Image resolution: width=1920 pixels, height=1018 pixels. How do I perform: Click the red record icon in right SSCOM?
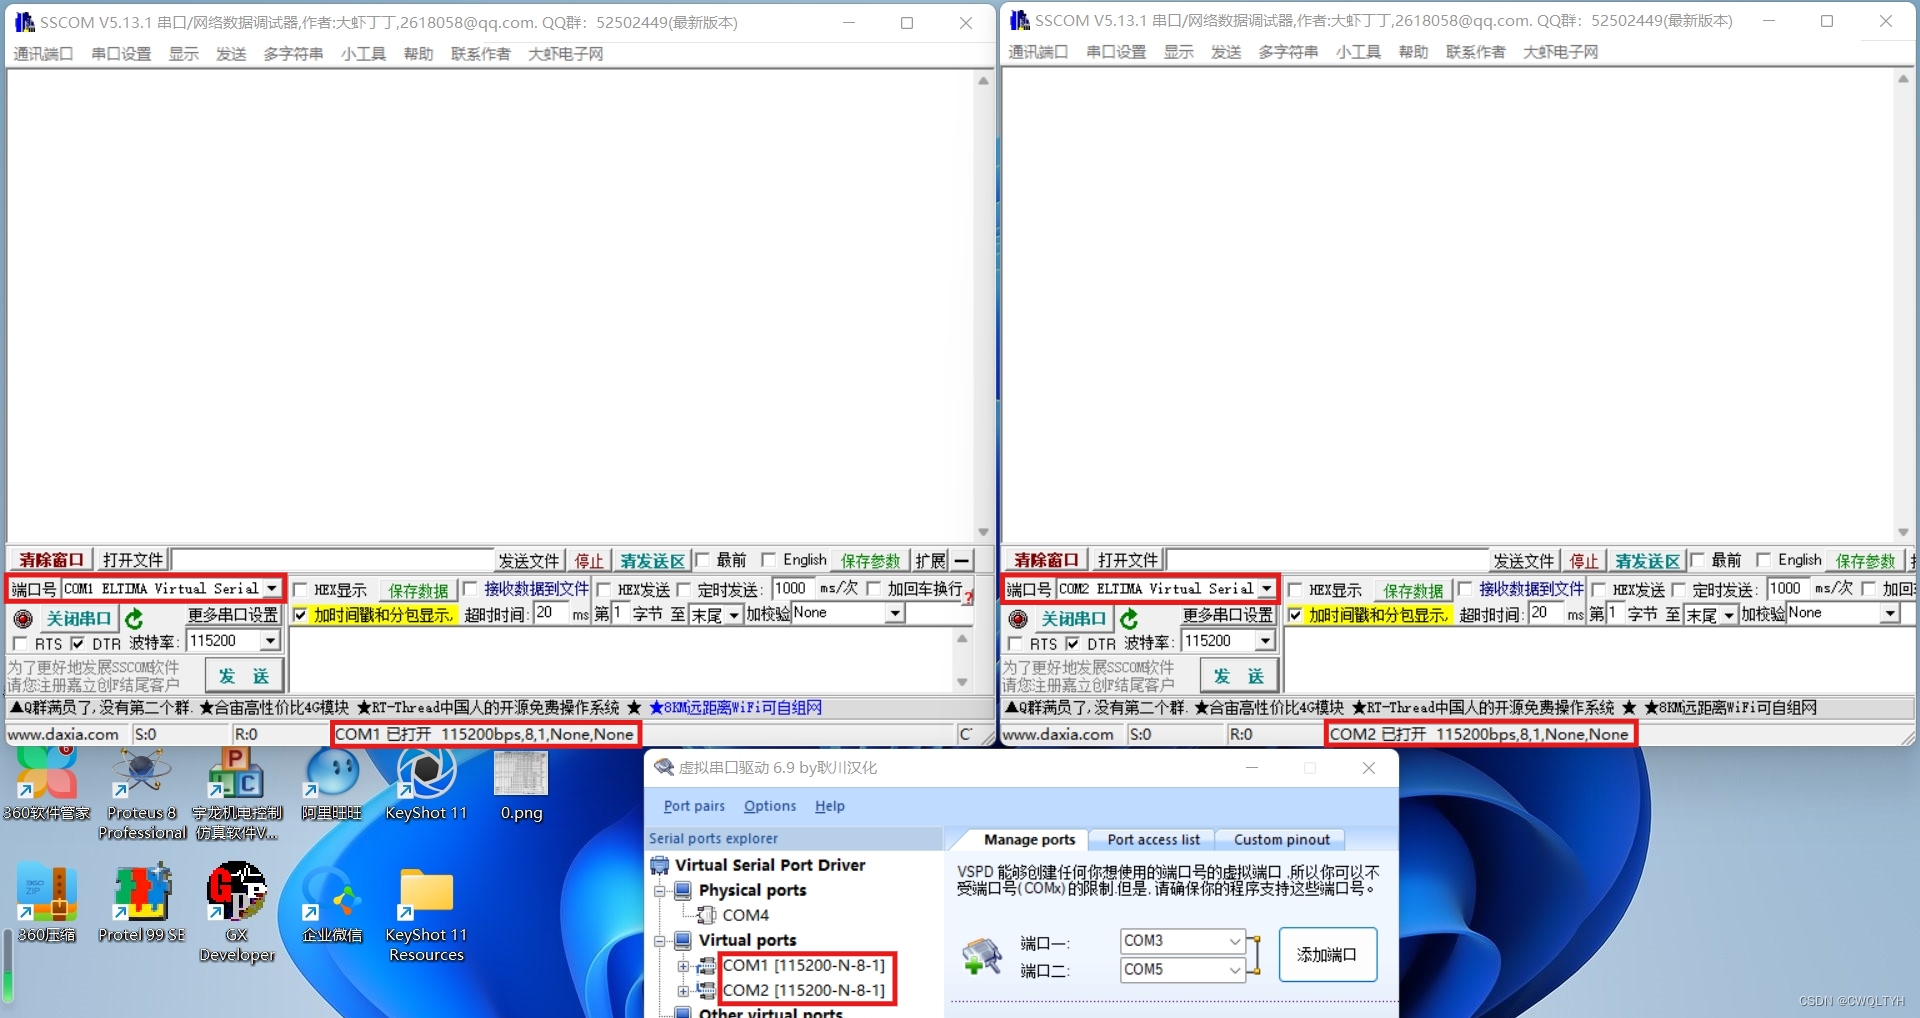coord(1018,619)
